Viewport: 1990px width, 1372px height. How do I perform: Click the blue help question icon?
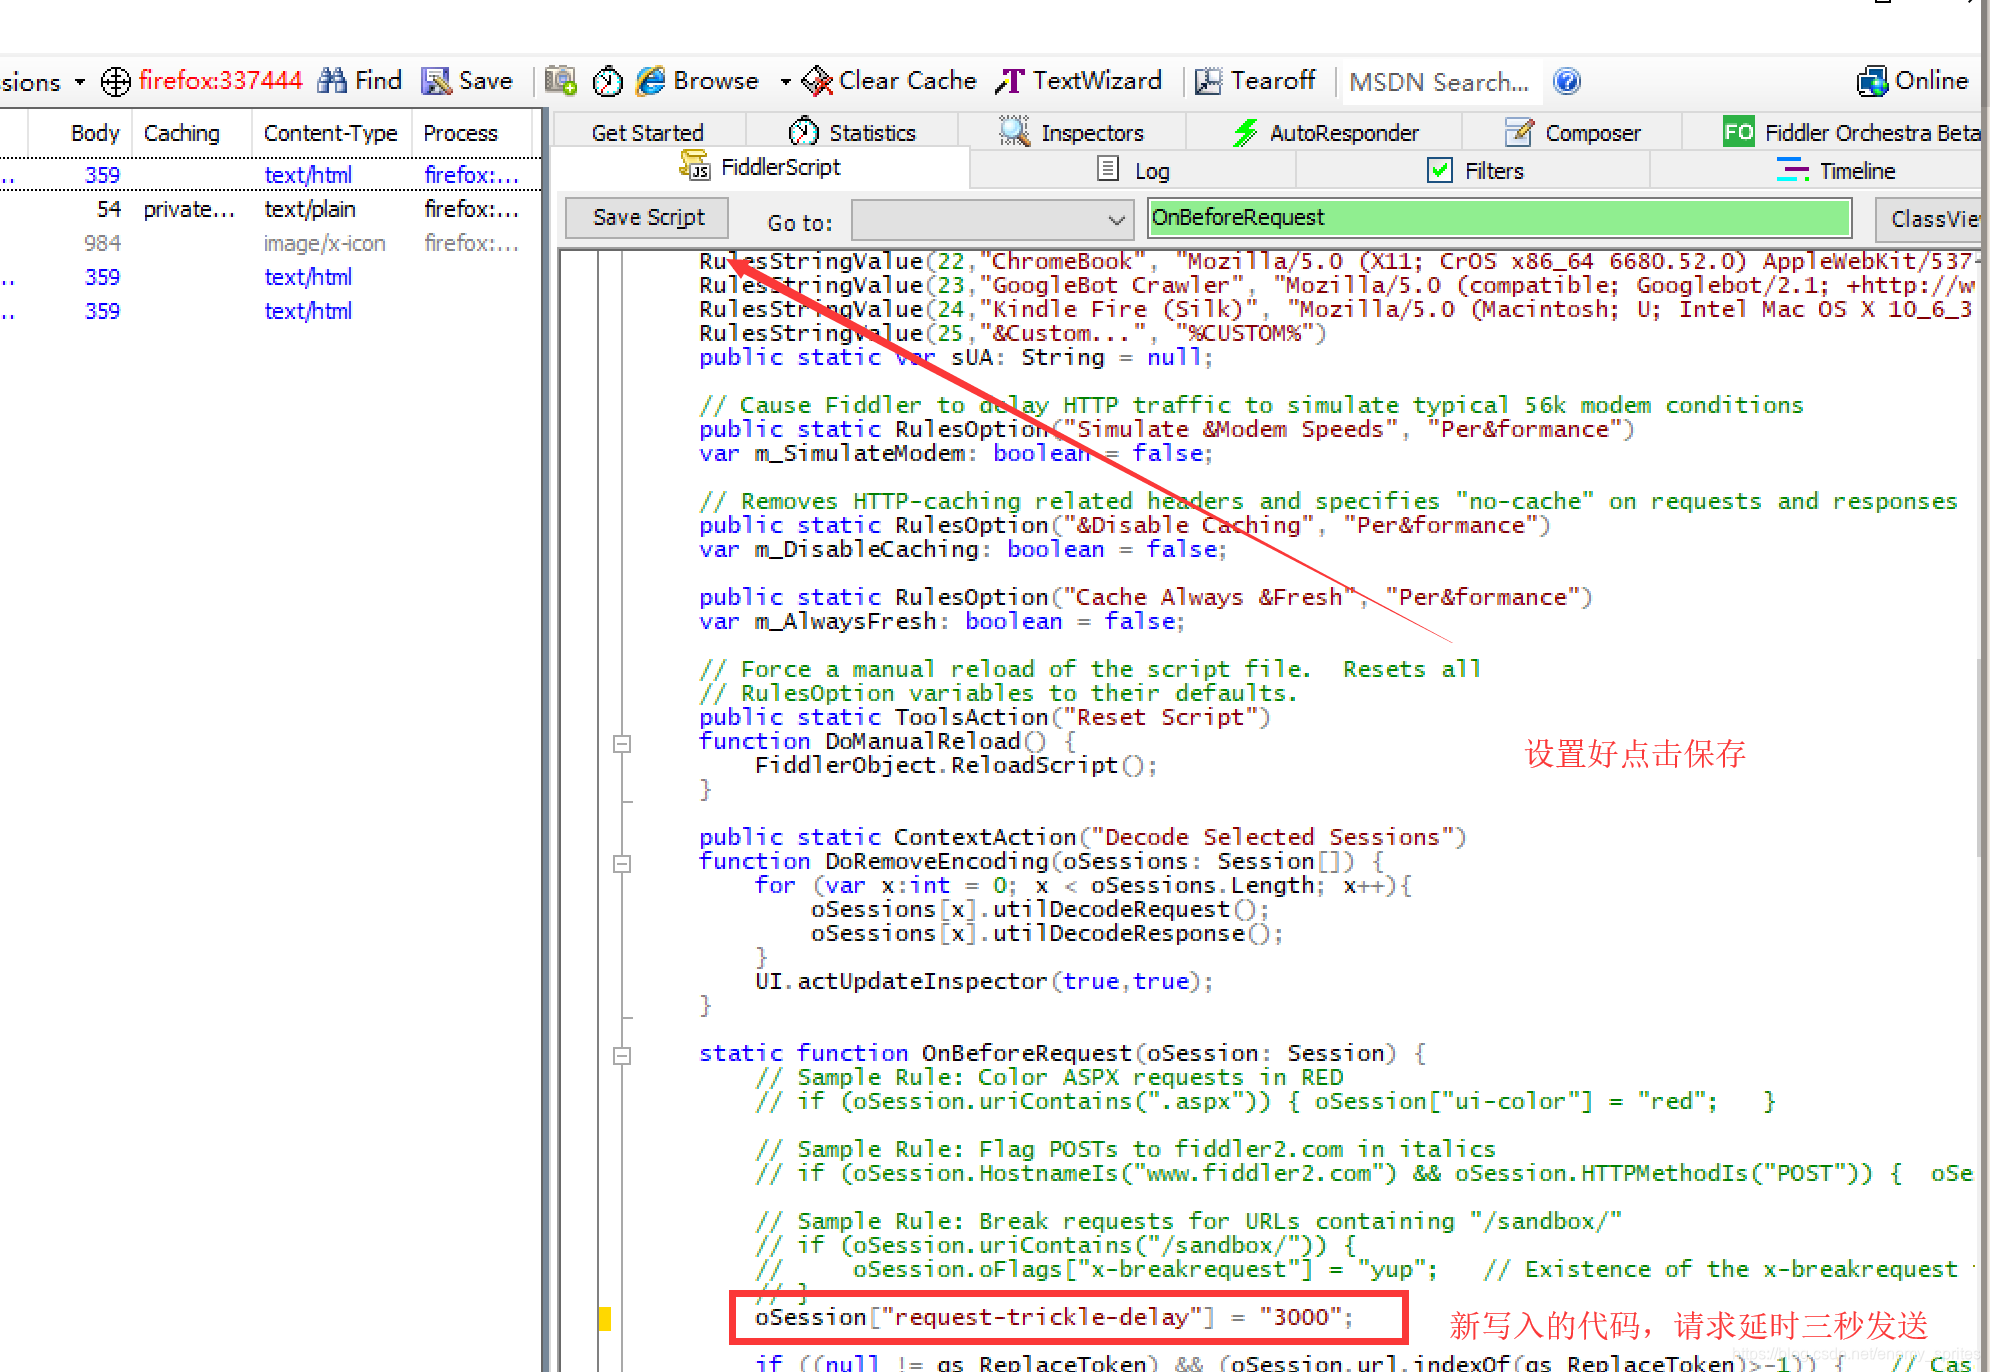[1567, 81]
